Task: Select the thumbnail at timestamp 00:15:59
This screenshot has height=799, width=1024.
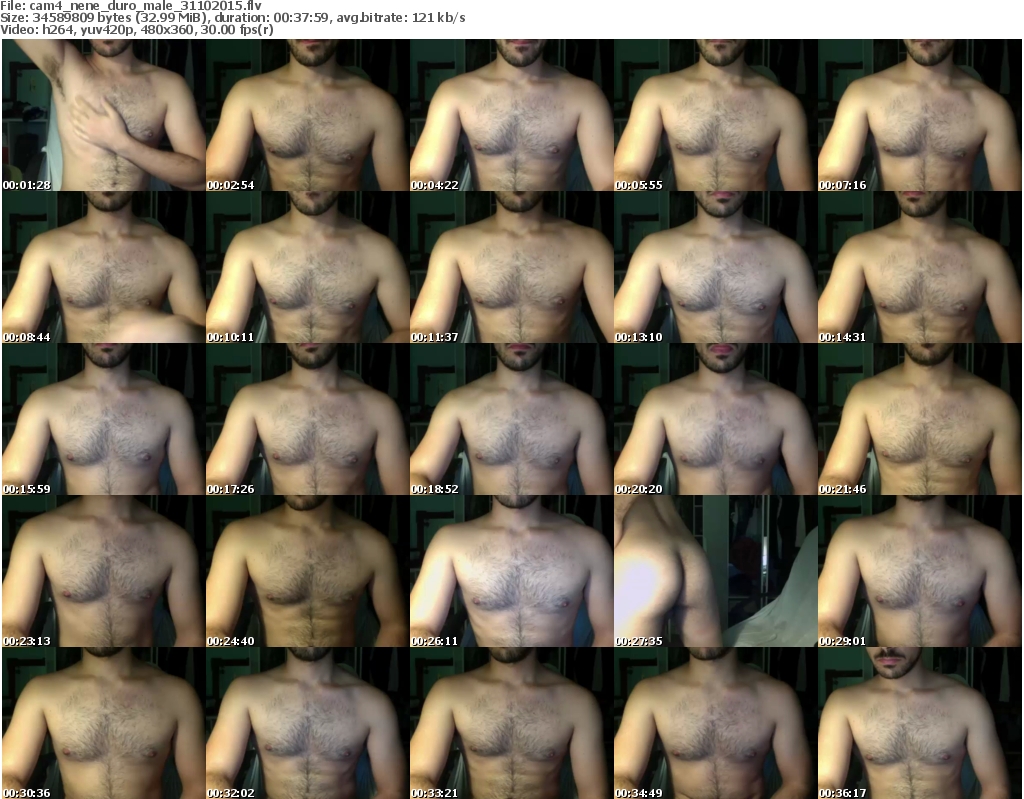Action: click(104, 419)
